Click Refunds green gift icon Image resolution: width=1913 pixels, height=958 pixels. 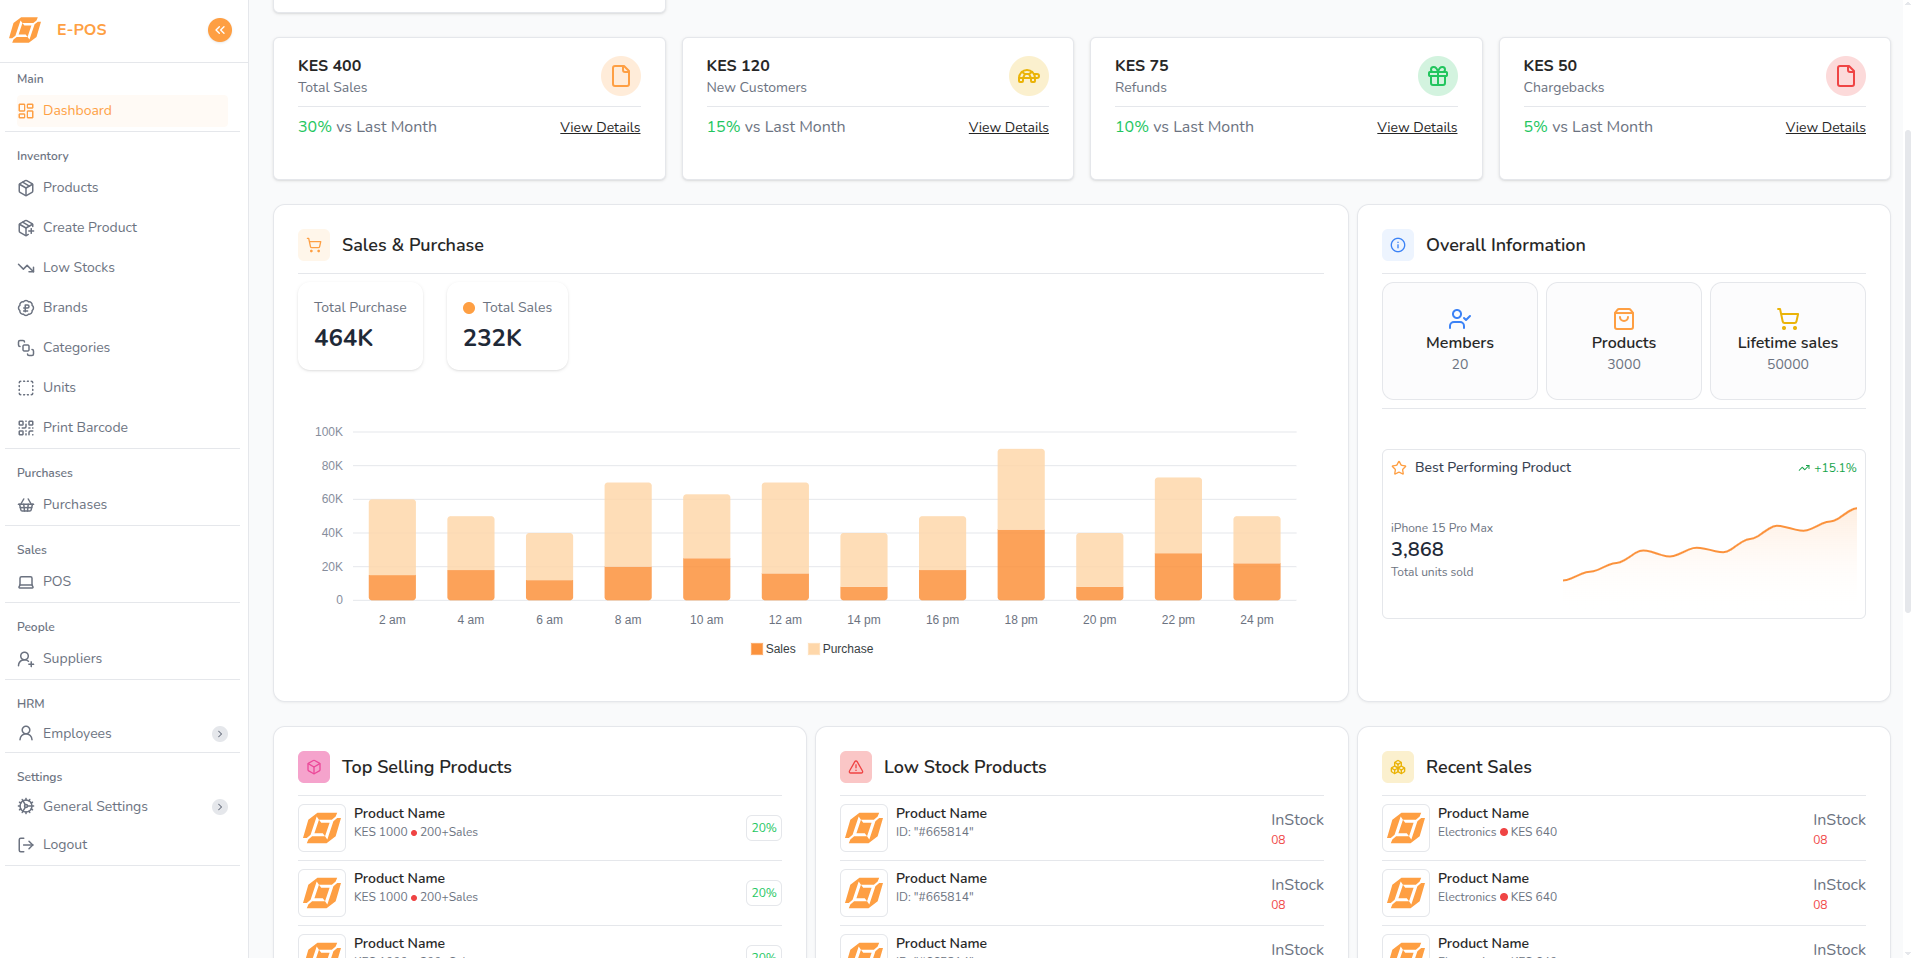[x=1438, y=76]
